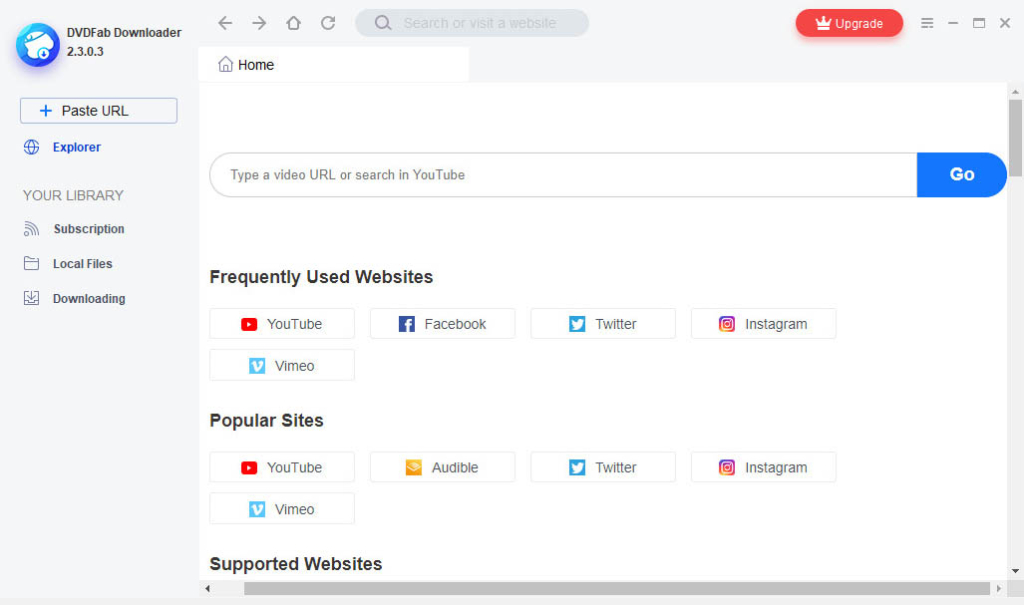Click the video URL or YouTube search field
The image size is (1024, 605).
[x=564, y=175]
